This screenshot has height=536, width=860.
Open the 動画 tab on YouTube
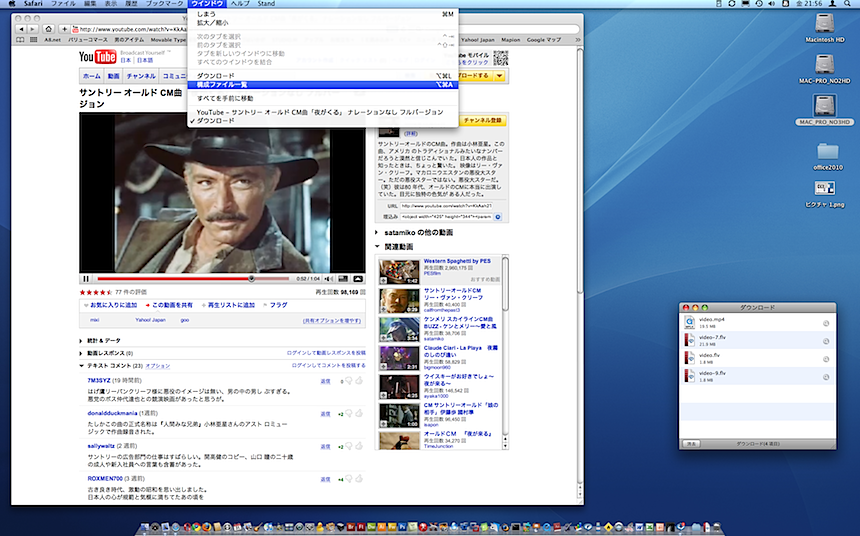point(114,76)
